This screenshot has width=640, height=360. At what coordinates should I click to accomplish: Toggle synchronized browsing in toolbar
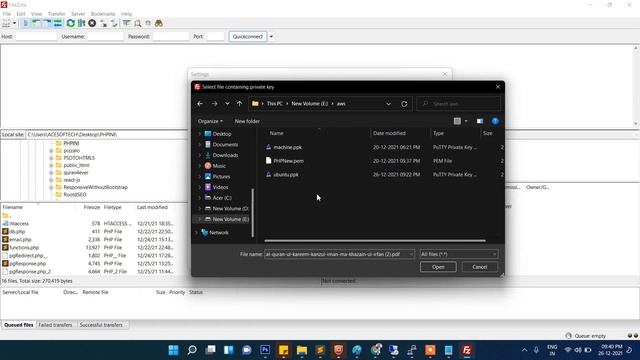(x=148, y=23)
